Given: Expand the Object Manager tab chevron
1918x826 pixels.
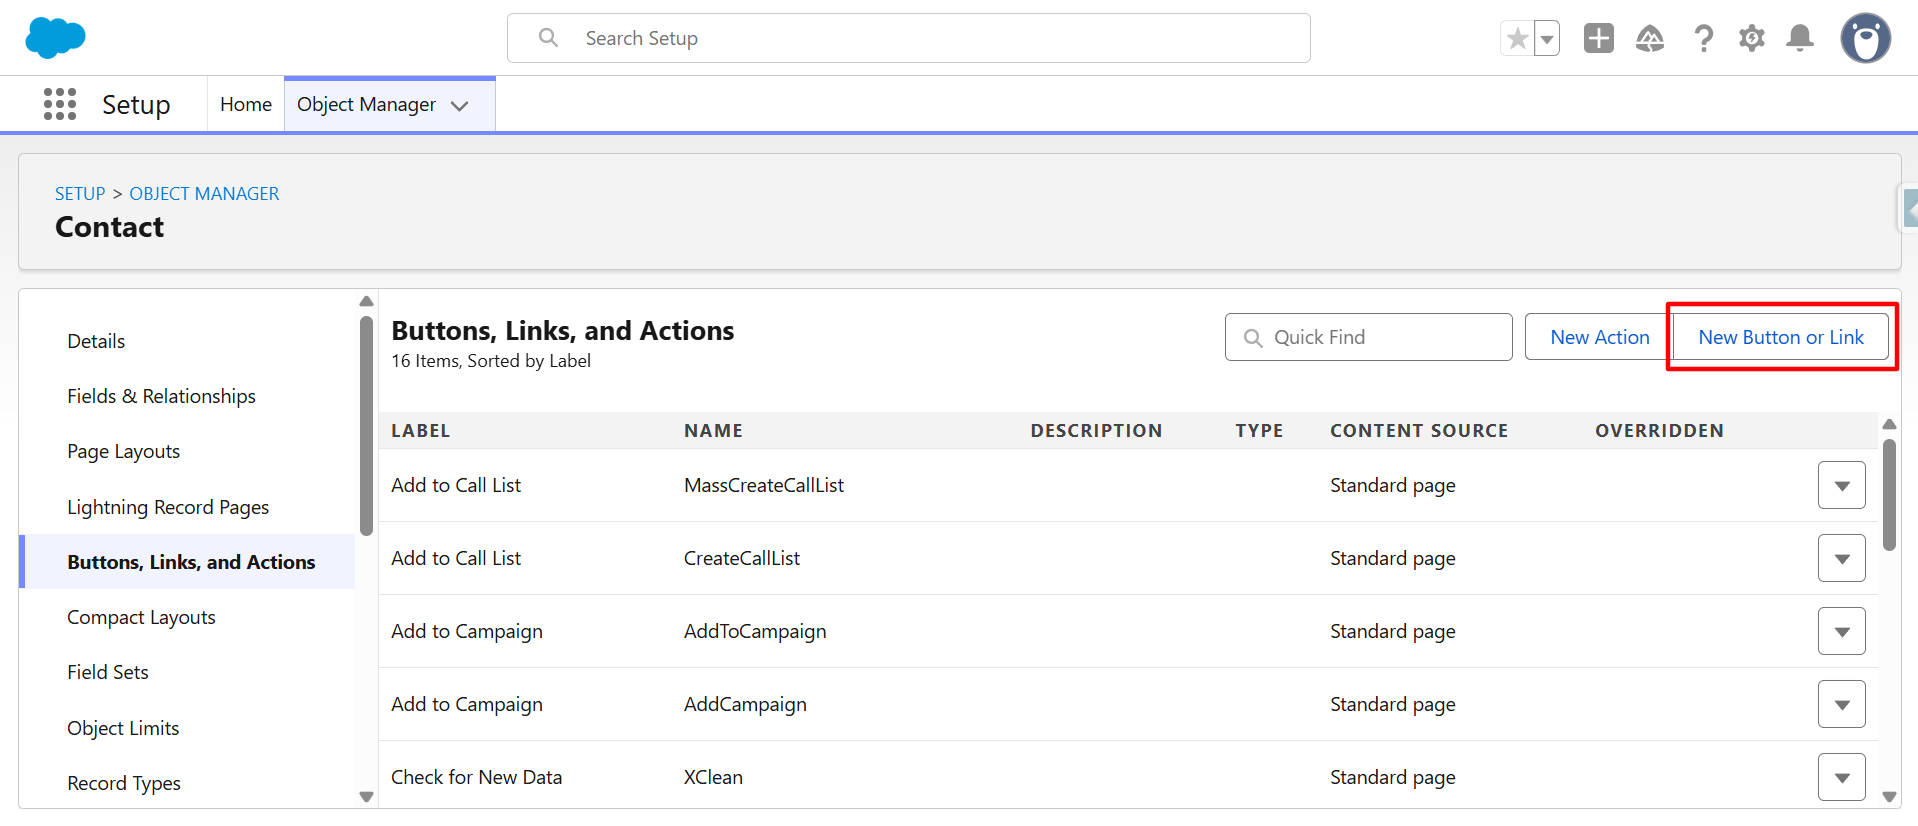Looking at the screenshot, I should [x=460, y=106].
